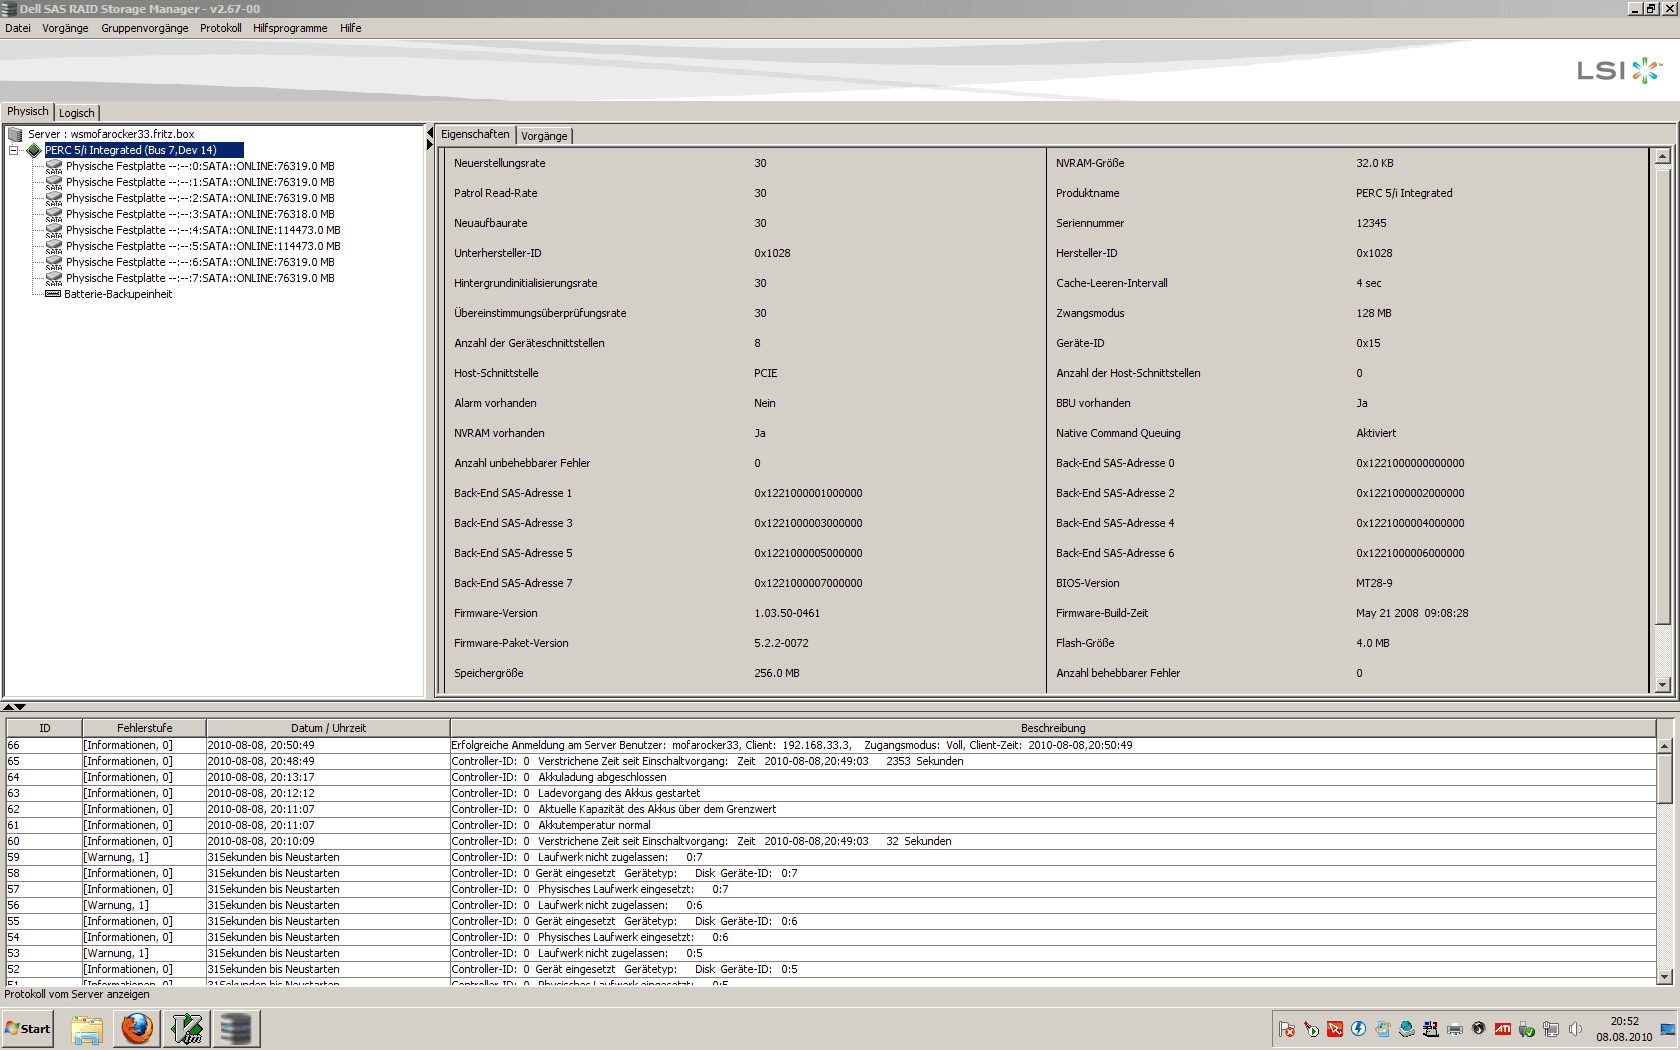This screenshot has width=1680, height=1050.
Task: Switch to the Logisch tab
Action: tap(77, 113)
